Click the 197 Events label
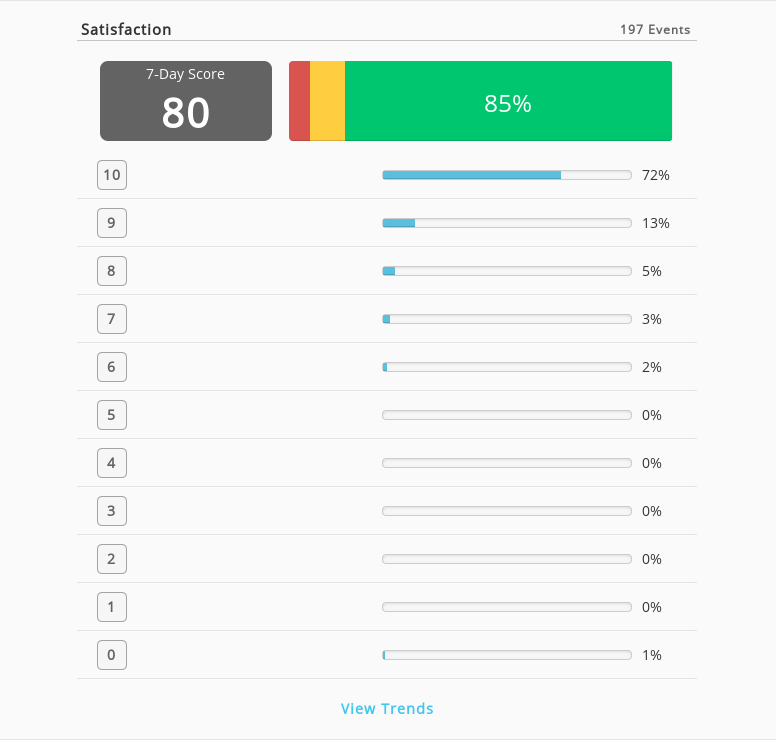 click(655, 30)
